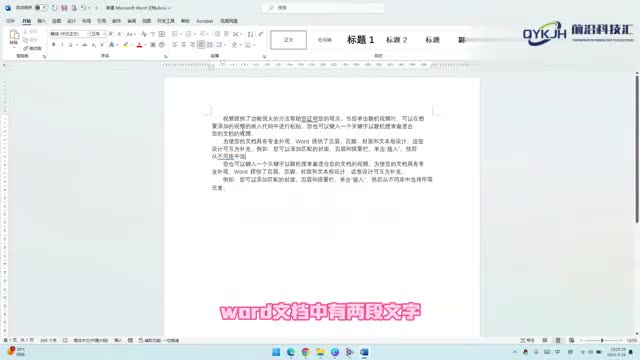Decrease font size with the smaller A
Screen dimensions: 640x360
[x=119, y=34]
